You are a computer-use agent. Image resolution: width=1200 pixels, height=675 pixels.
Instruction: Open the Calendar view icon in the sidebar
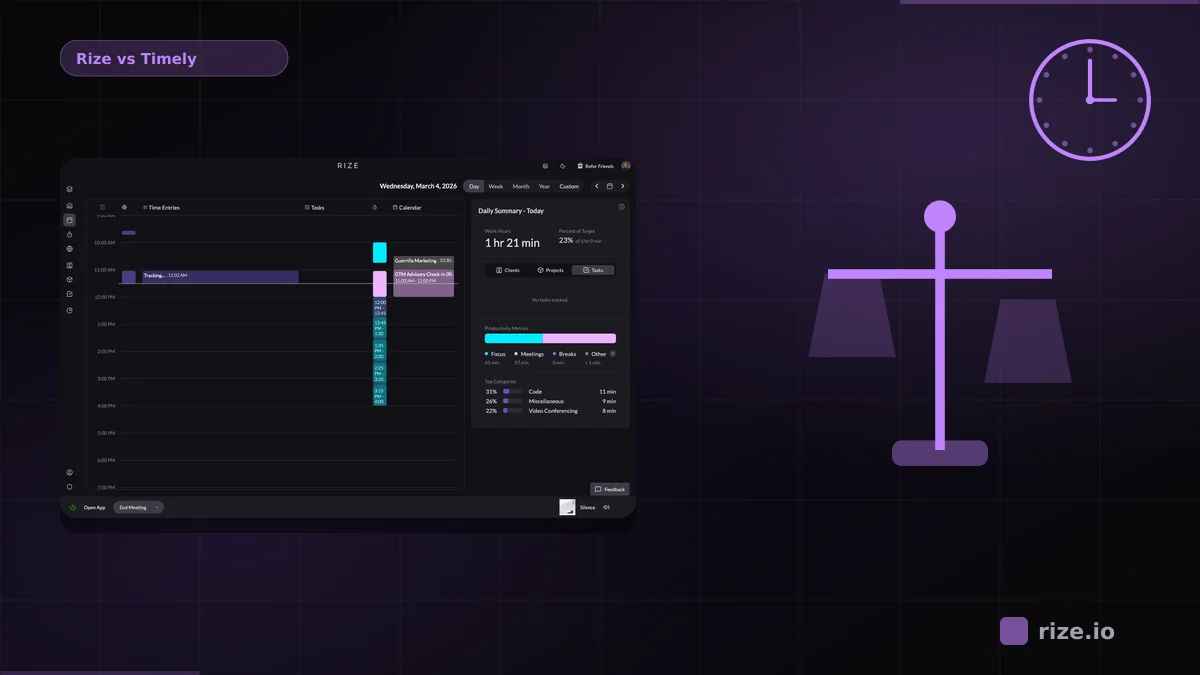[x=69, y=221]
